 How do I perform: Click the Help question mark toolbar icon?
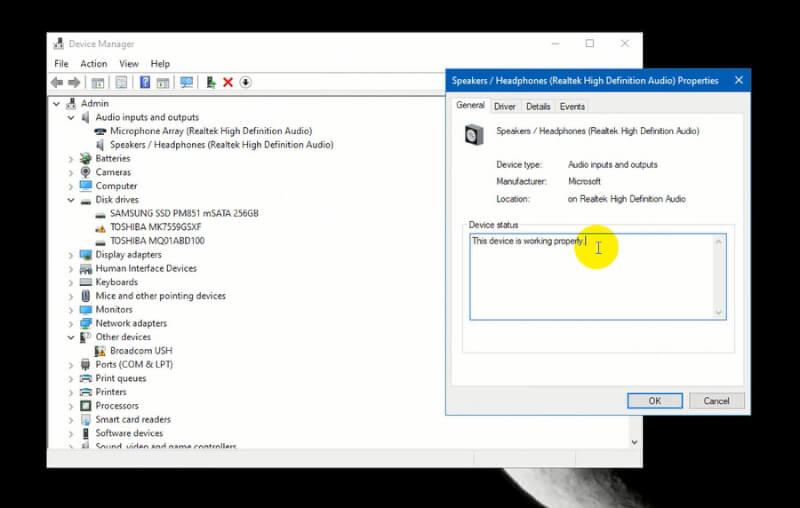[145, 83]
